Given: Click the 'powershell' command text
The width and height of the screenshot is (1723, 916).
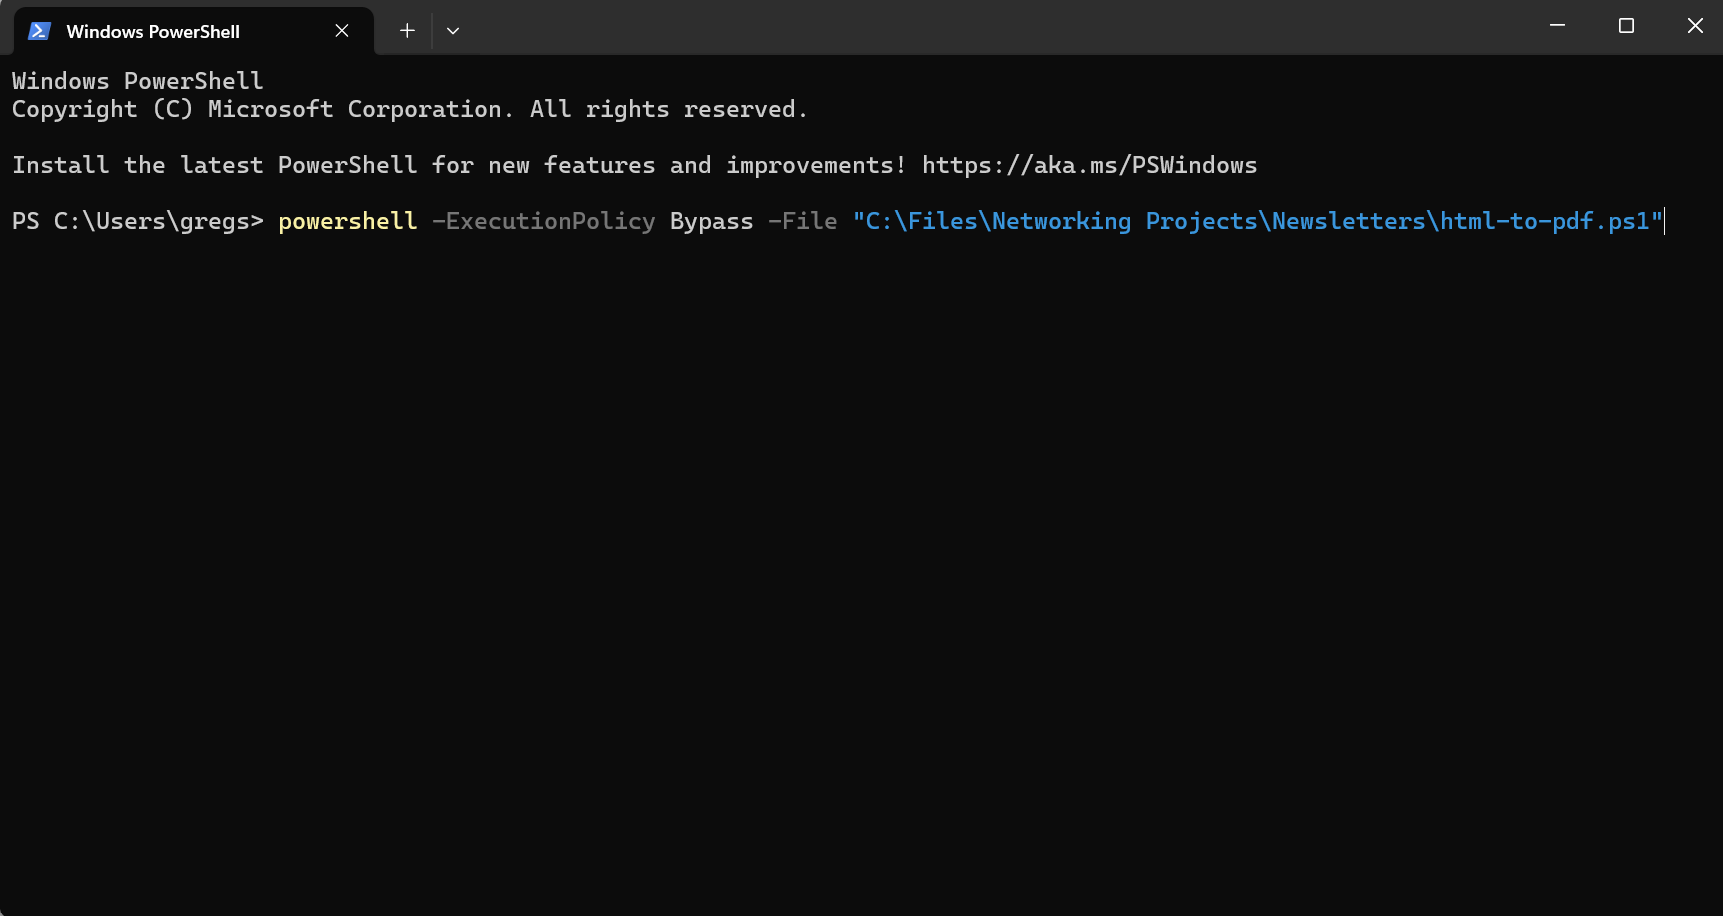Looking at the screenshot, I should point(348,221).
